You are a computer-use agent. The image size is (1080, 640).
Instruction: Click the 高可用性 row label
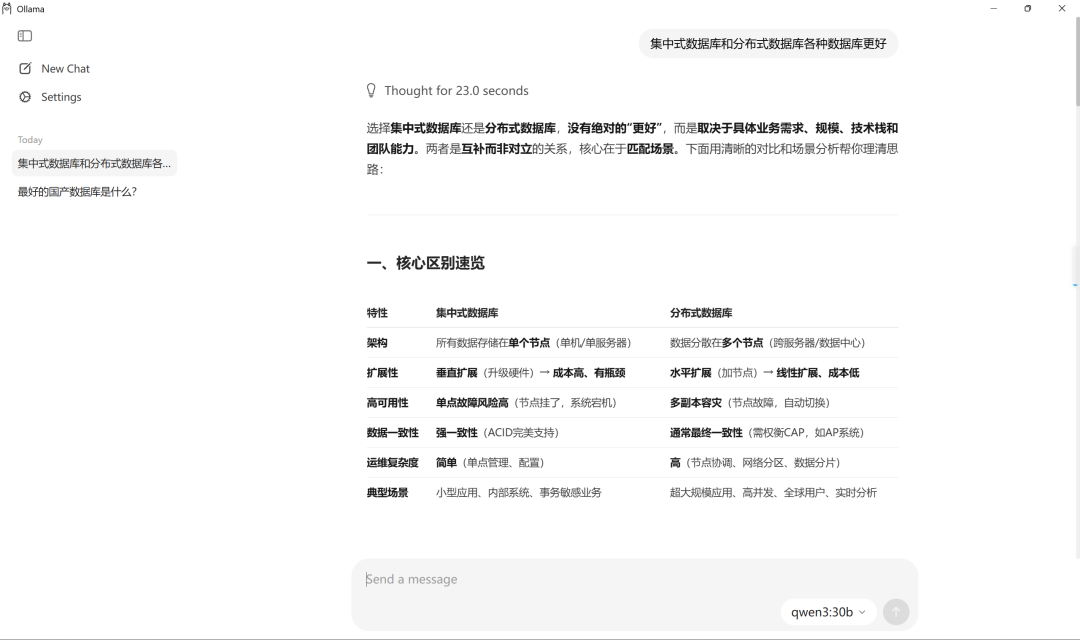[388, 402]
